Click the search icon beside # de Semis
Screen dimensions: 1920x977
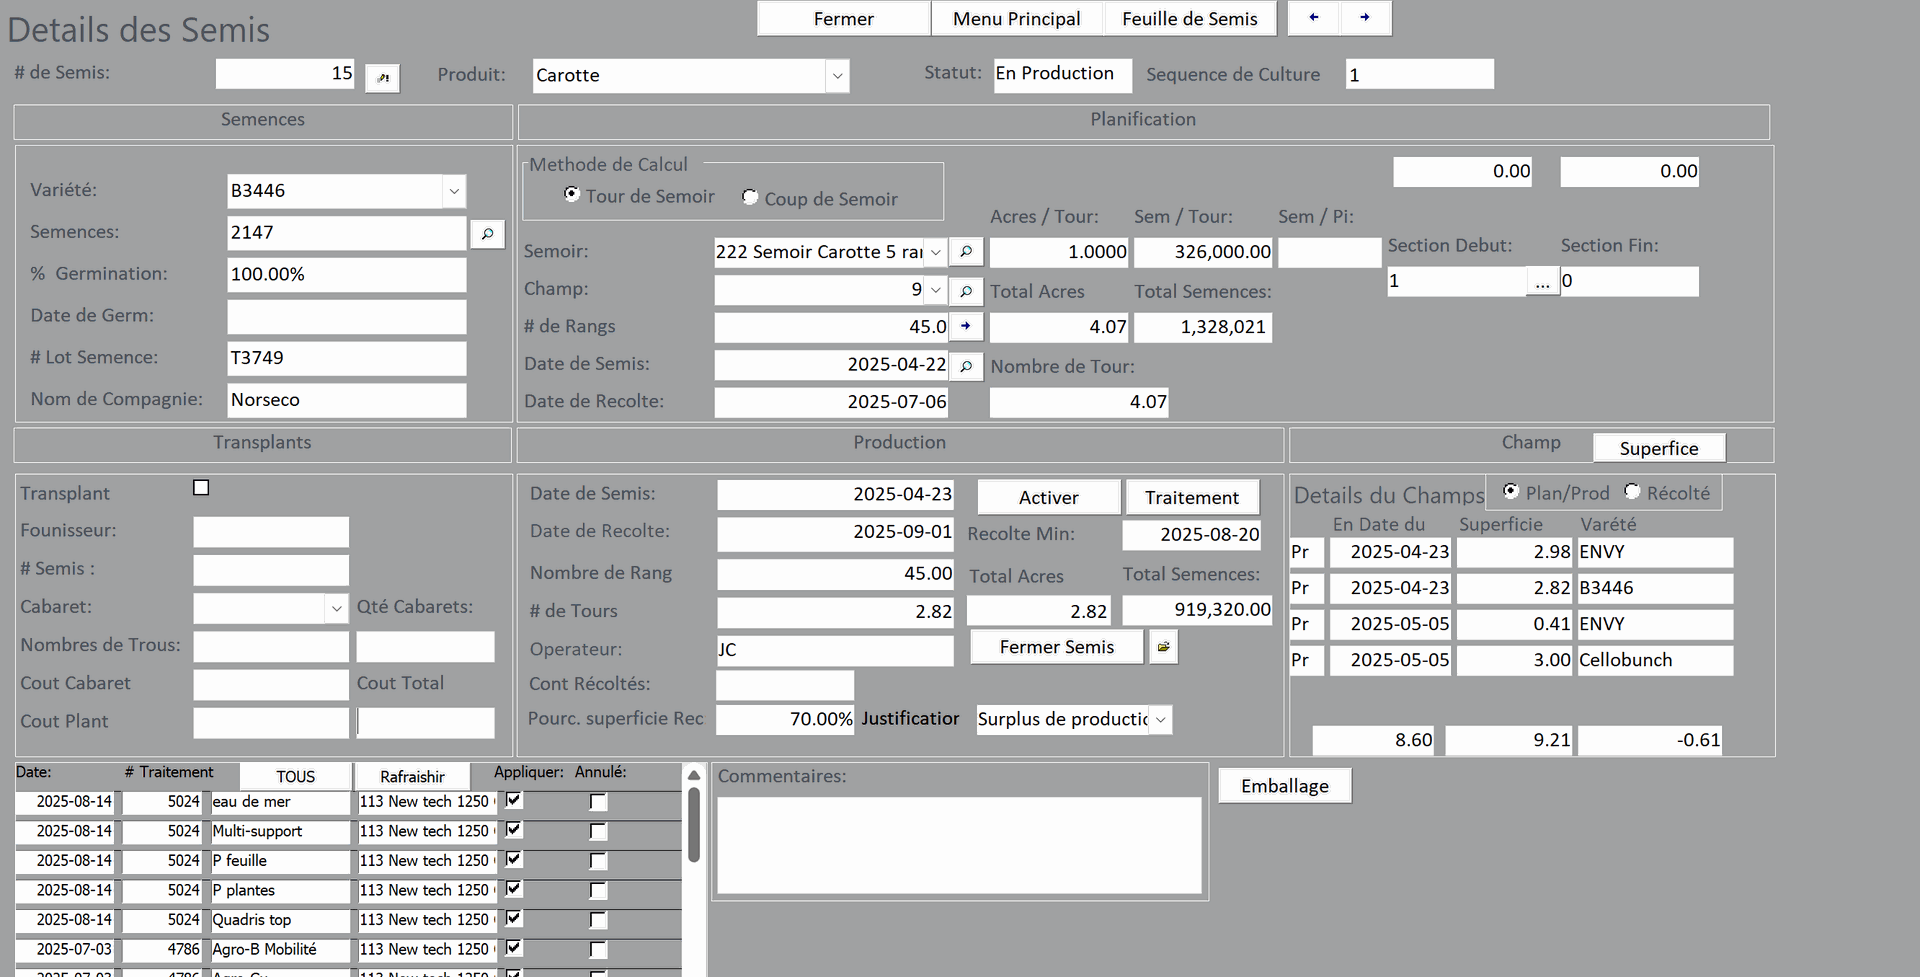pyautogui.click(x=382, y=77)
